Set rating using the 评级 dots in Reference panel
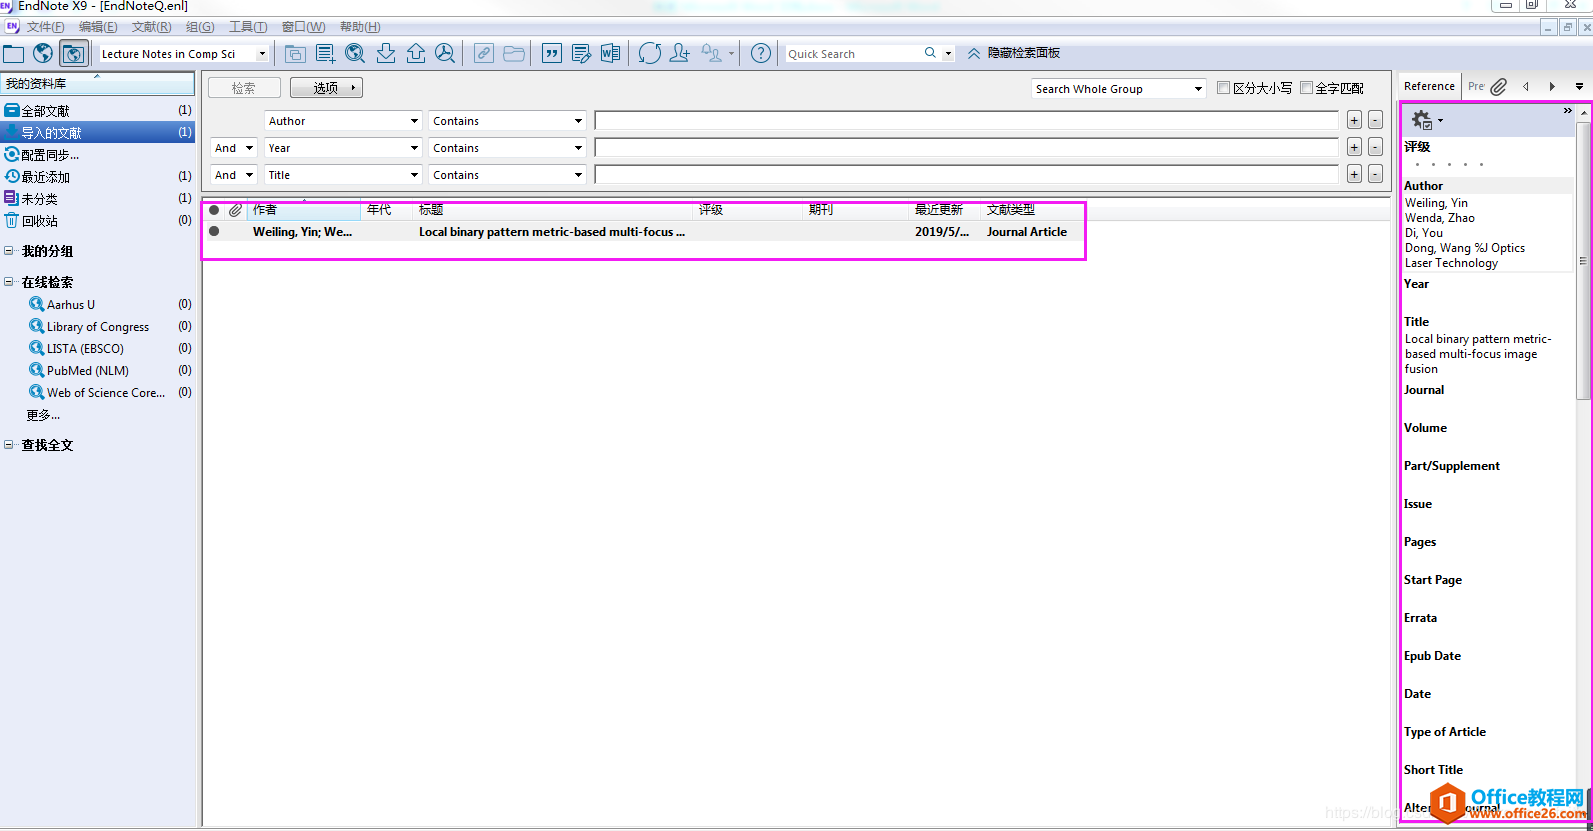This screenshot has width=1593, height=831. click(1450, 164)
